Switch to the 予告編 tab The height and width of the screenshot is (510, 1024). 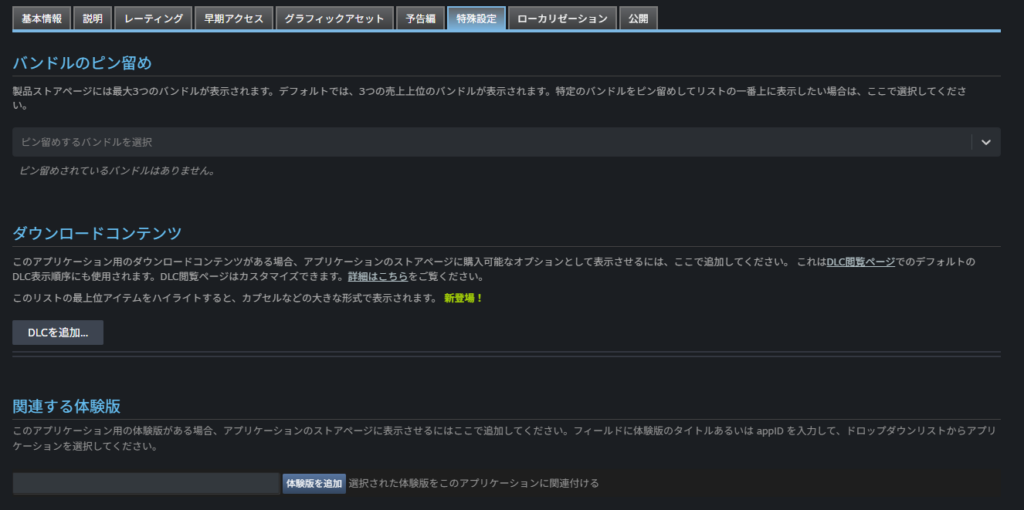421,18
